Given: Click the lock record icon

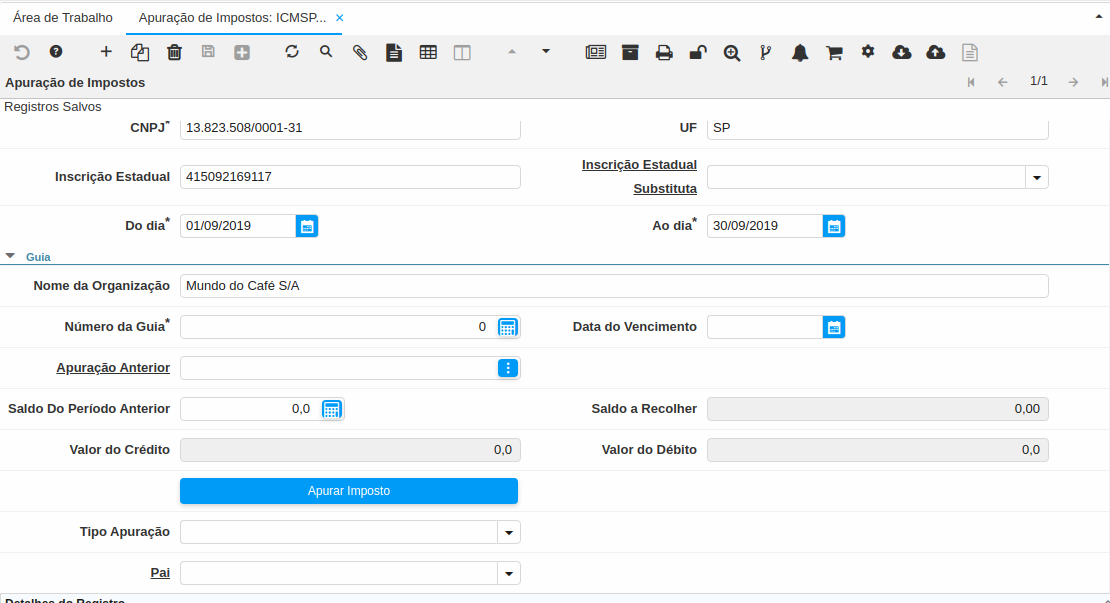Looking at the screenshot, I should click(x=698, y=52).
